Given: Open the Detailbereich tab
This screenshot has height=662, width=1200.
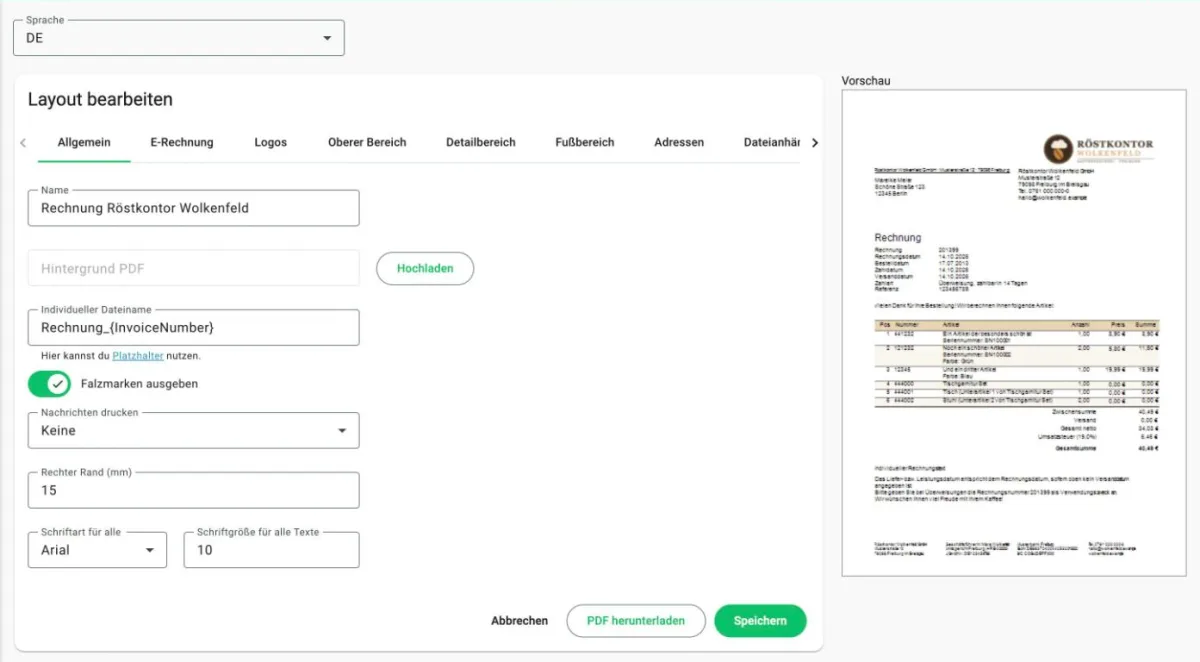Looking at the screenshot, I should [481, 142].
